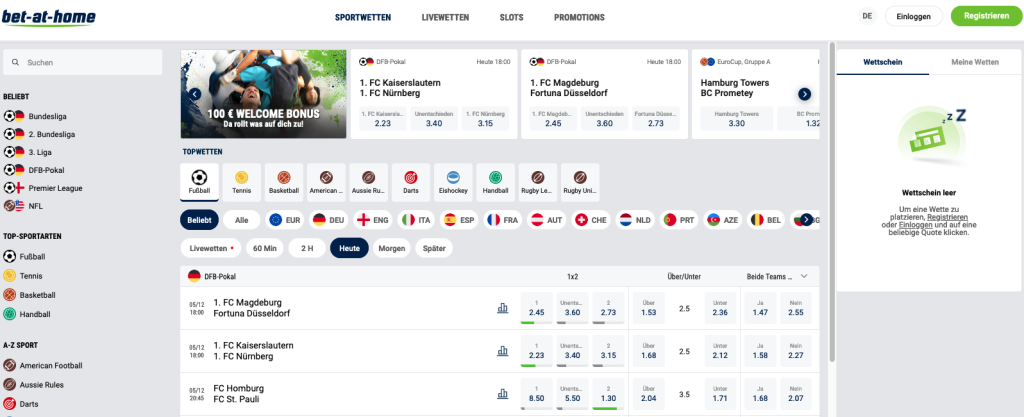Open Aussie Rules in A-Z Sport list
1024x417 pixels.
[33, 384]
